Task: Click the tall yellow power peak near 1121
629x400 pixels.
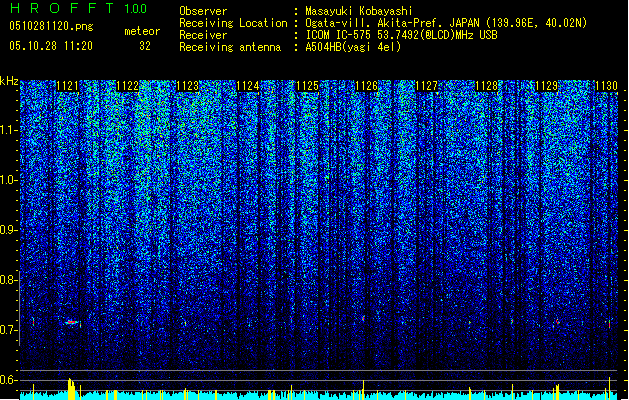Action: coord(71,388)
